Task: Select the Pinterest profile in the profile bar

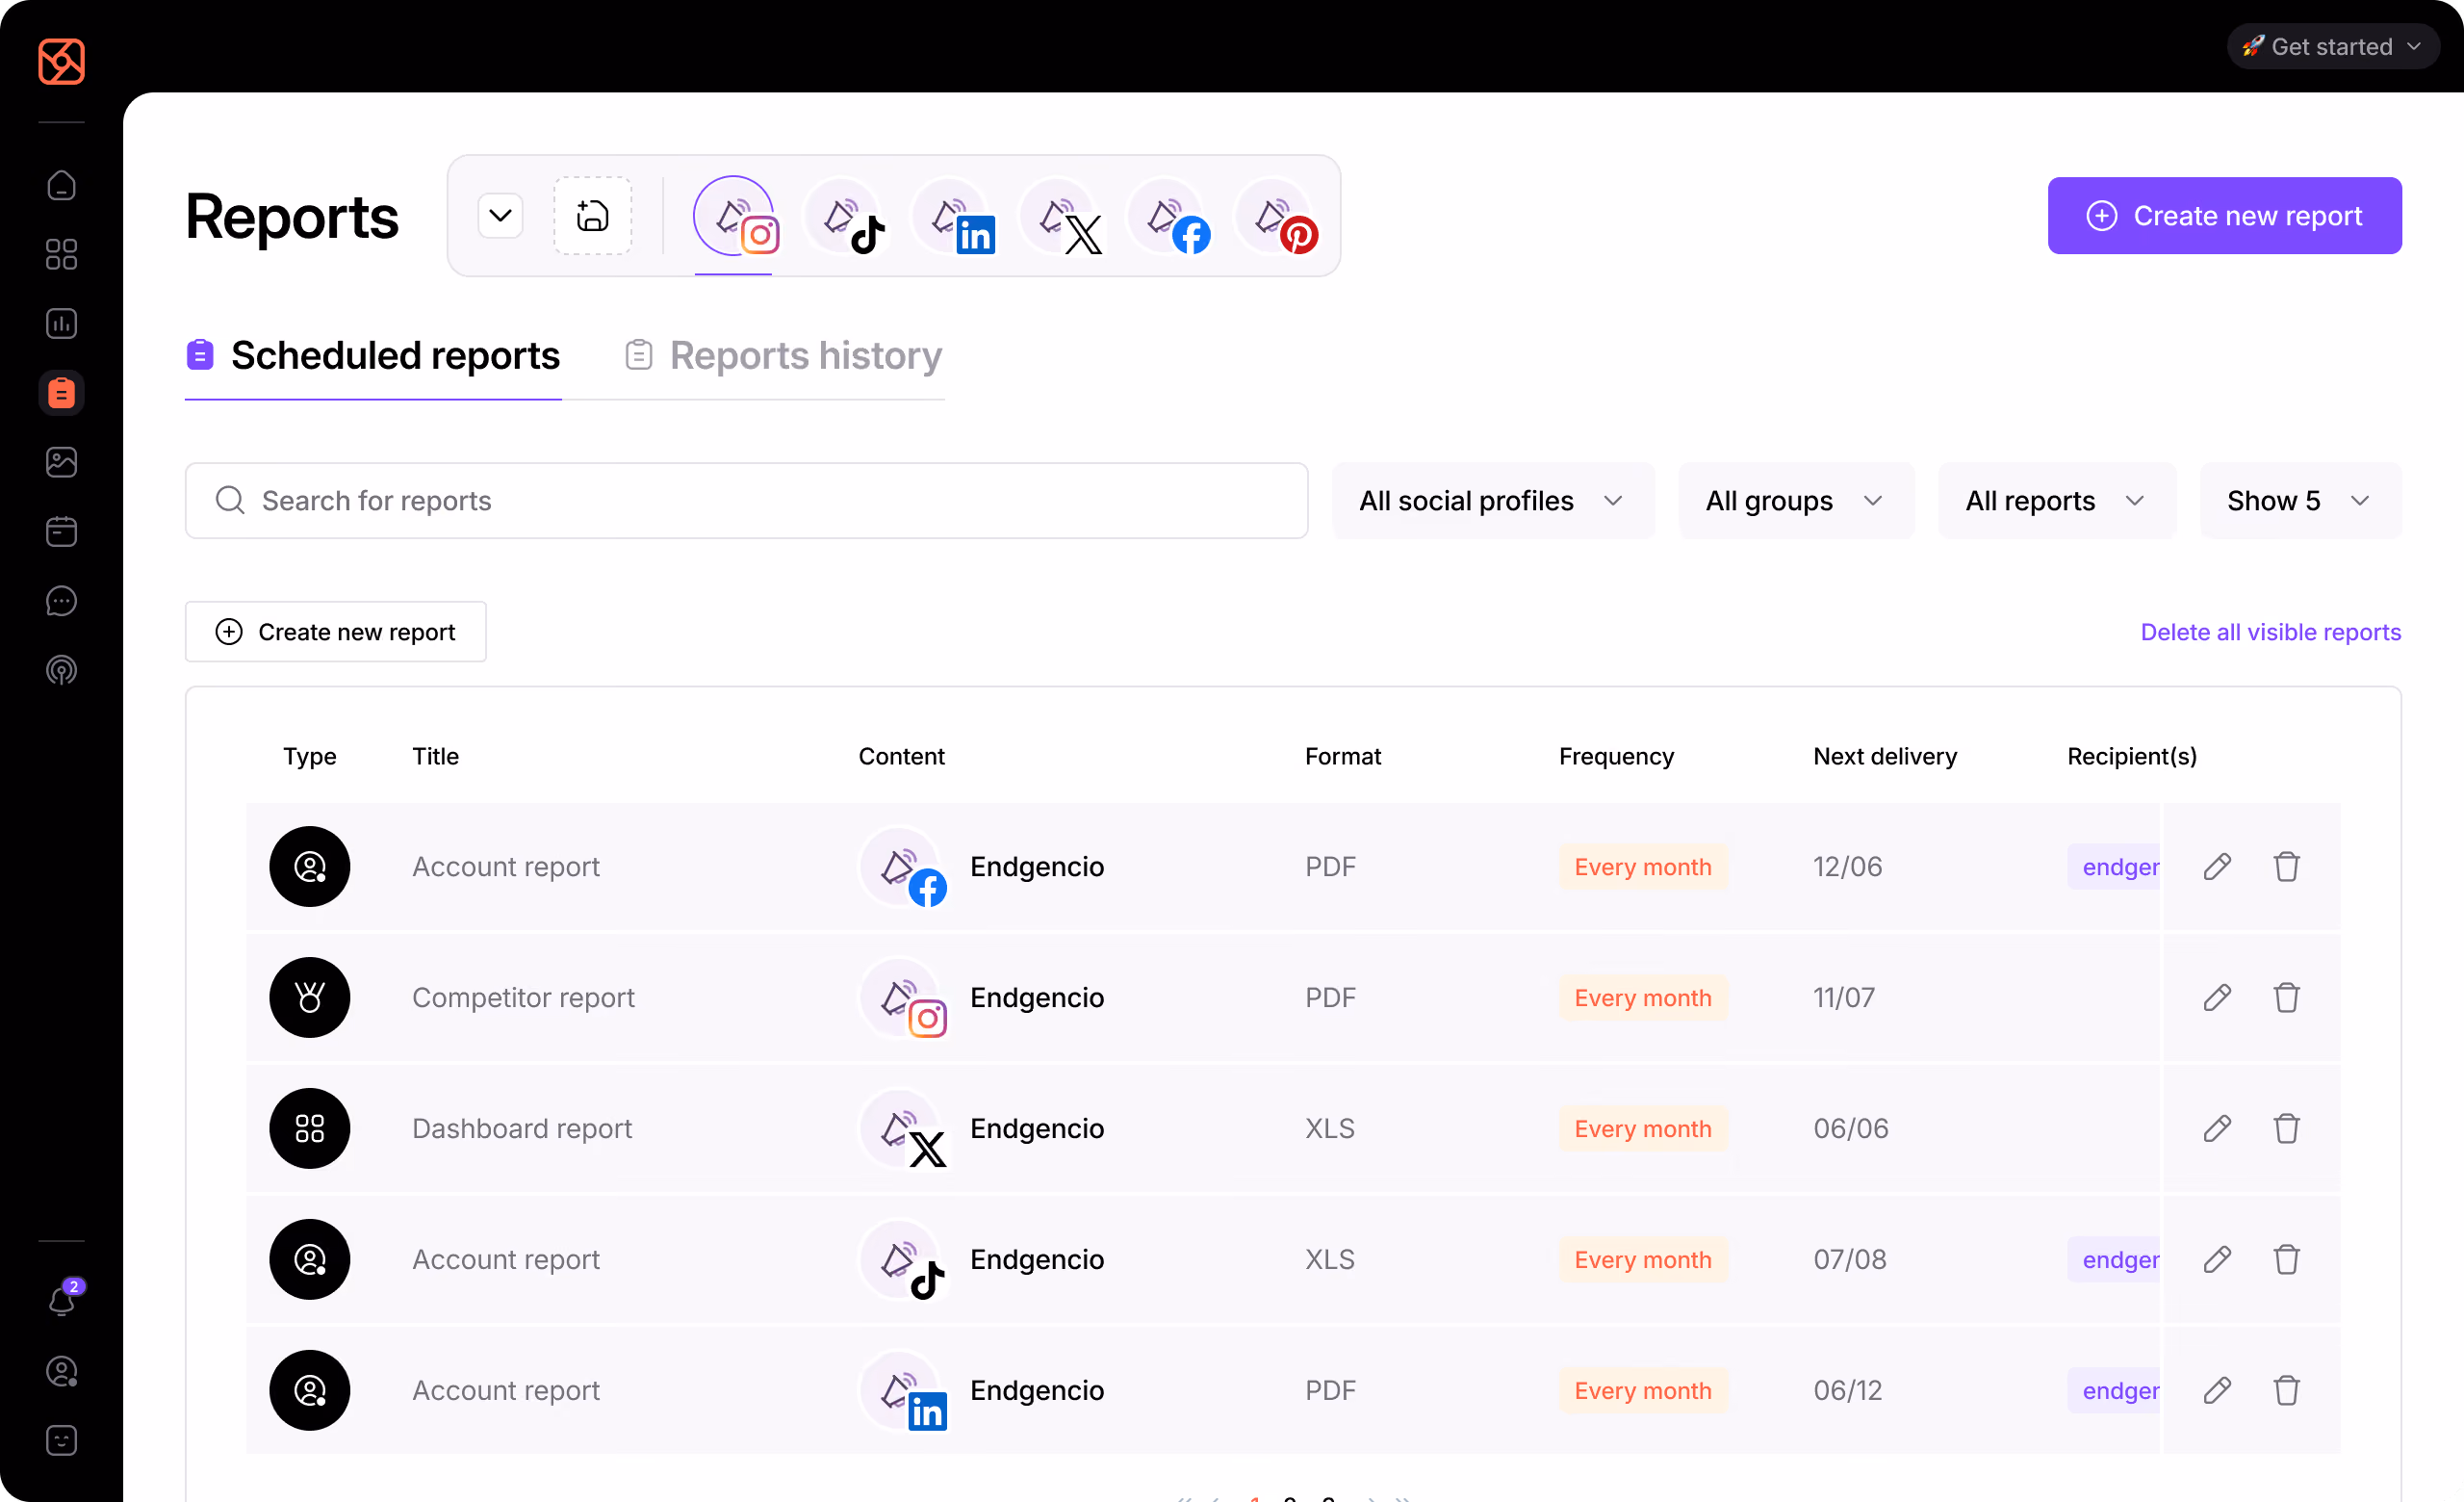Action: click(1278, 217)
